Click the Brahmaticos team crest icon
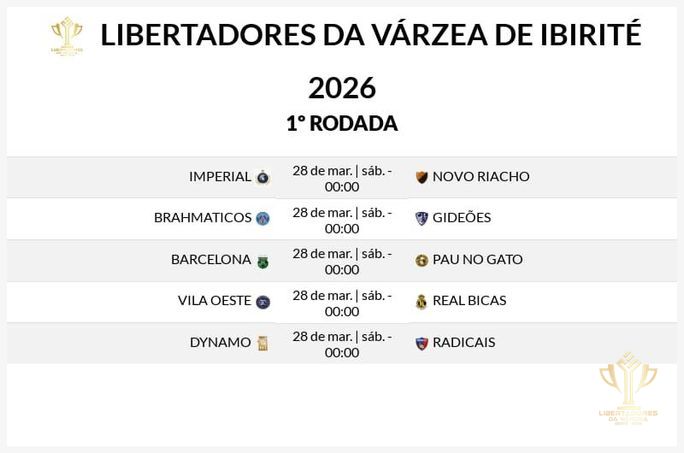This screenshot has width=684, height=453. [263, 218]
